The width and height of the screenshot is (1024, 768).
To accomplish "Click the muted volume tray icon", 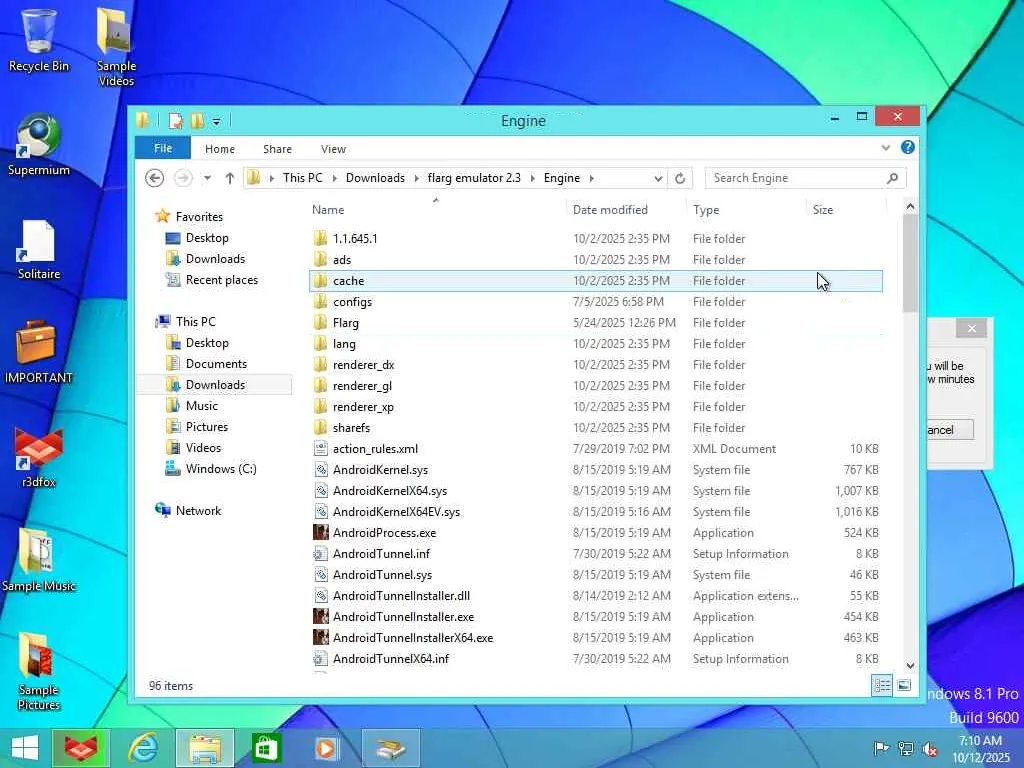I will pyautogui.click(x=930, y=749).
